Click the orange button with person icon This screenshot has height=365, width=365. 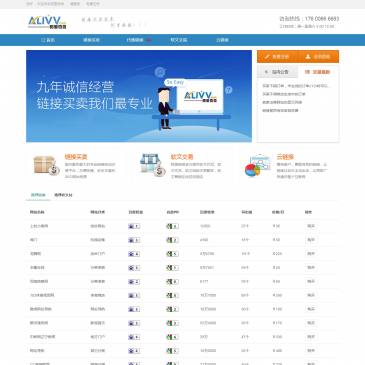coord(318,57)
